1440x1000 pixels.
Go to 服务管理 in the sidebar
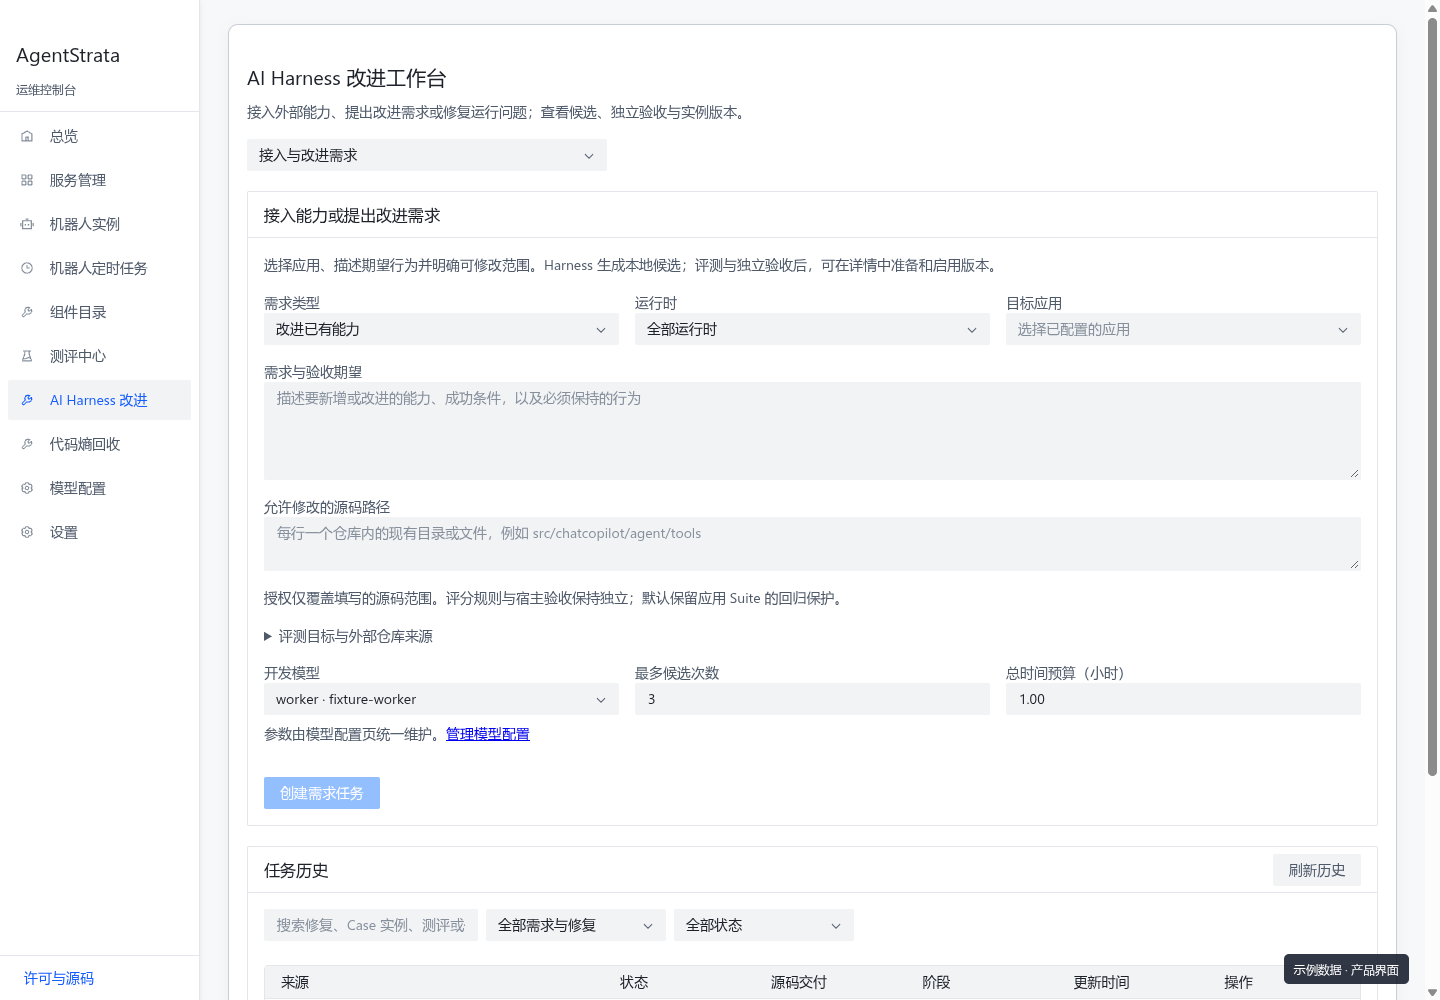point(99,180)
